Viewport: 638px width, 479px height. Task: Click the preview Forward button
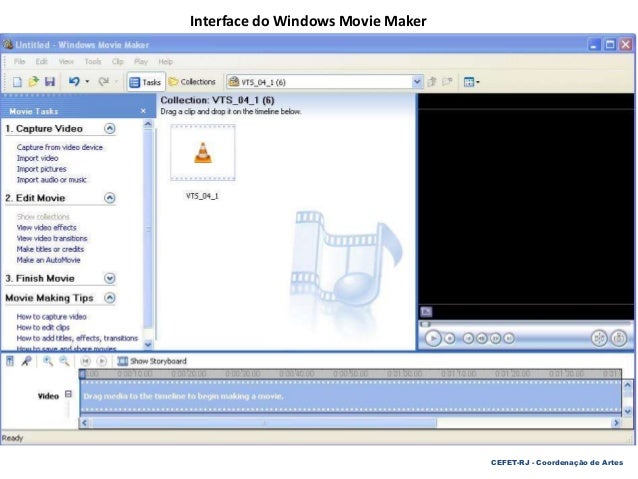click(509, 338)
